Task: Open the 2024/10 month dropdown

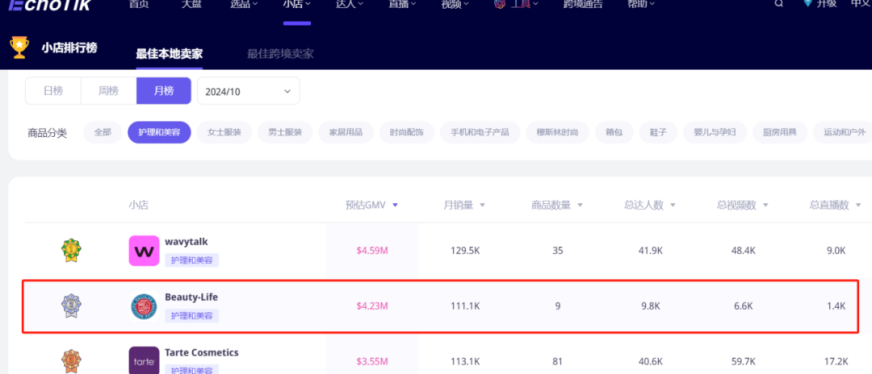Action: 249,91
